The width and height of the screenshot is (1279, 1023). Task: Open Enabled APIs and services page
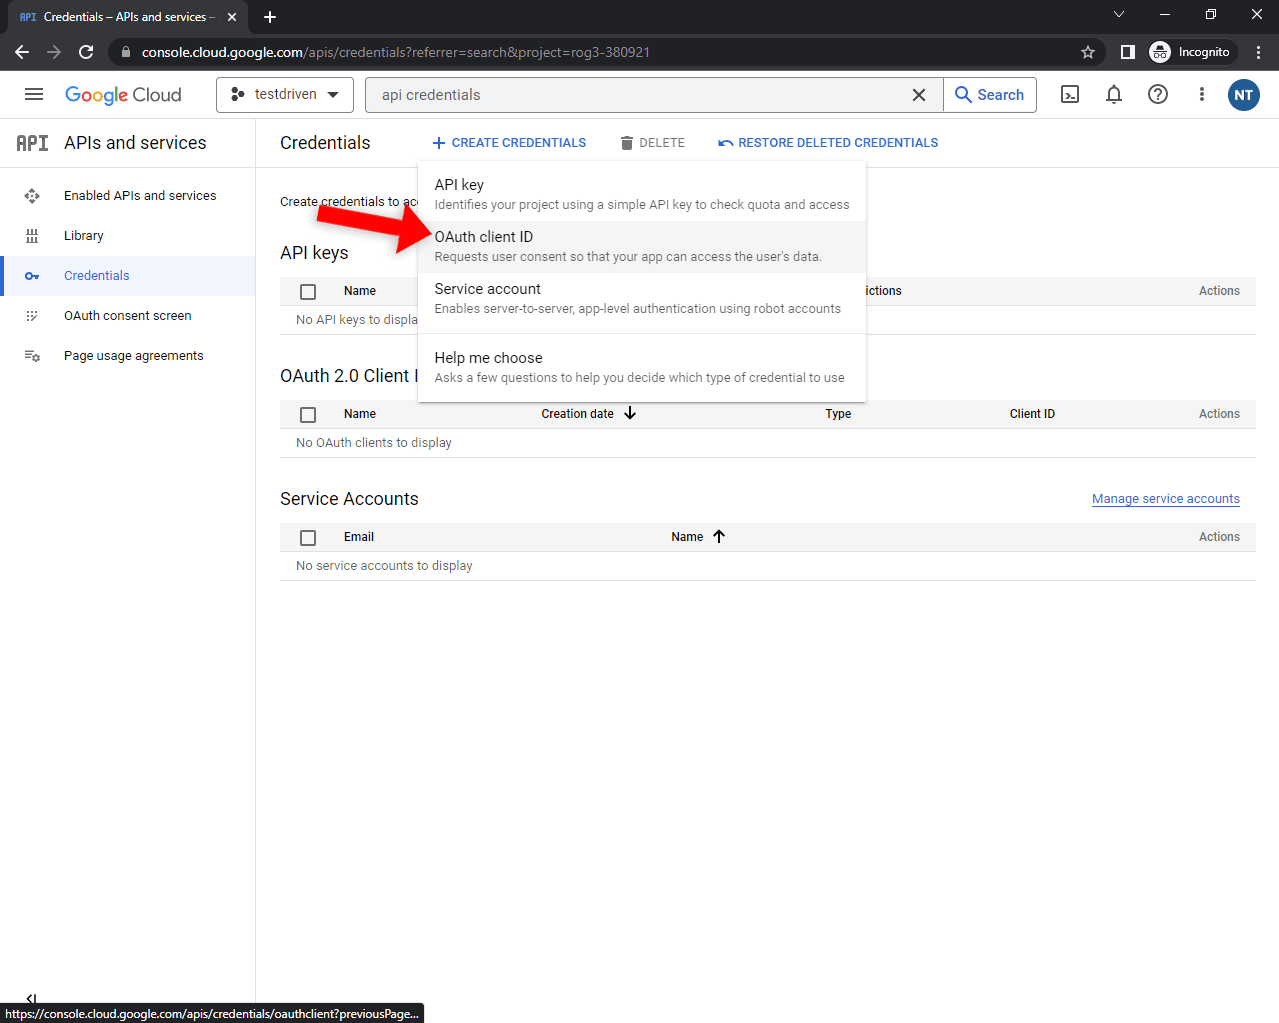pos(140,196)
